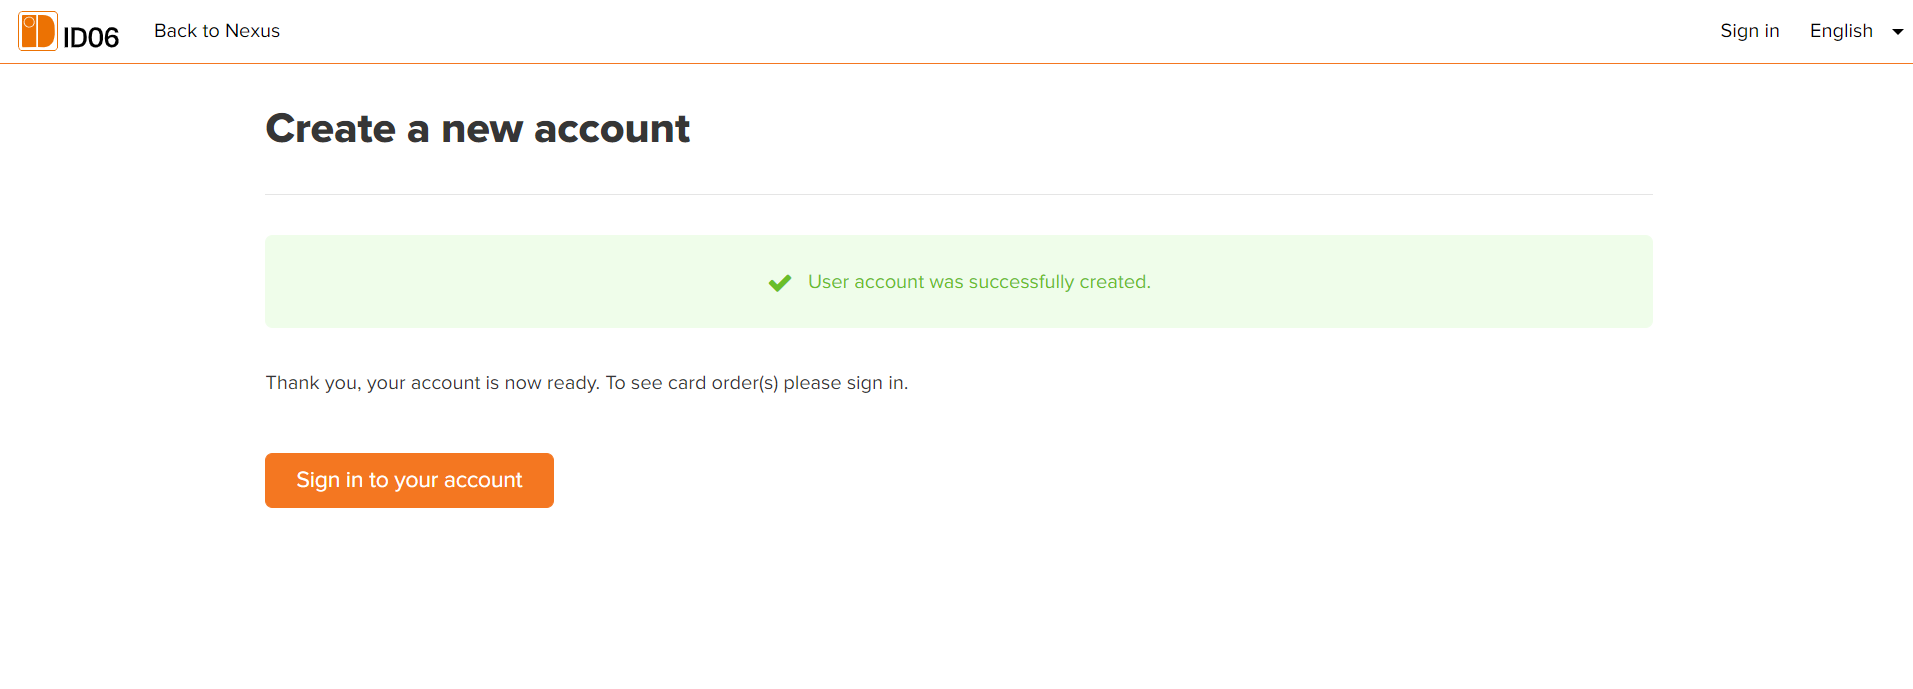The height and width of the screenshot is (689, 1913).
Task: Select the English language label
Action: click(1841, 31)
